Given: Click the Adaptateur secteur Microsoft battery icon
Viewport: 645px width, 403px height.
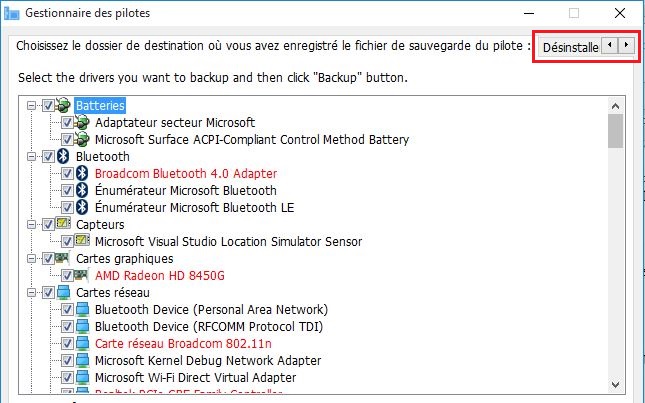Looking at the screenshot, I should (x=82, y=122).
